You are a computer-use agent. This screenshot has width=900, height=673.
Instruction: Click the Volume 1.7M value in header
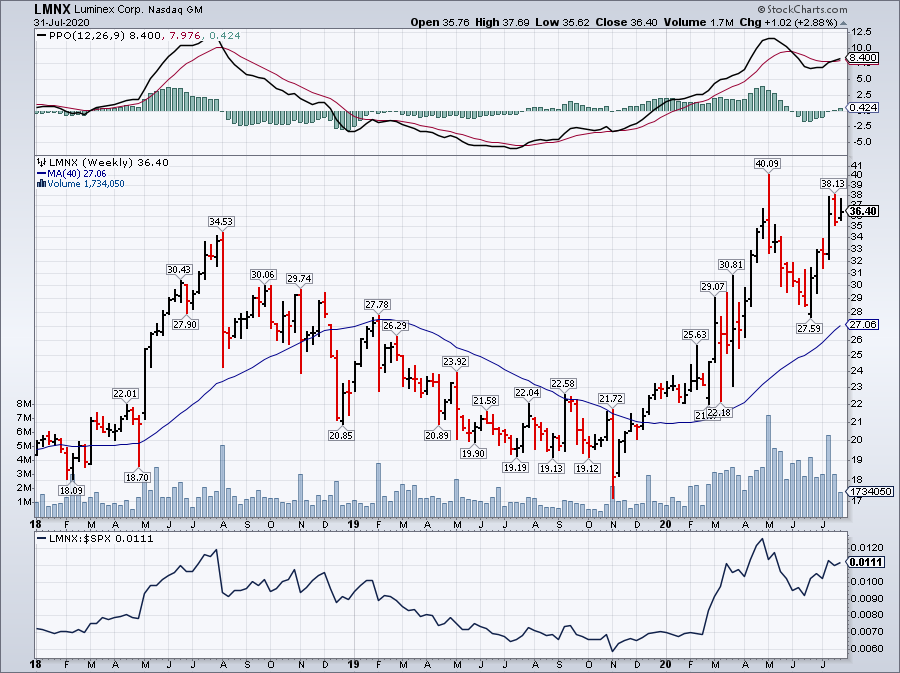coord(699,22)
